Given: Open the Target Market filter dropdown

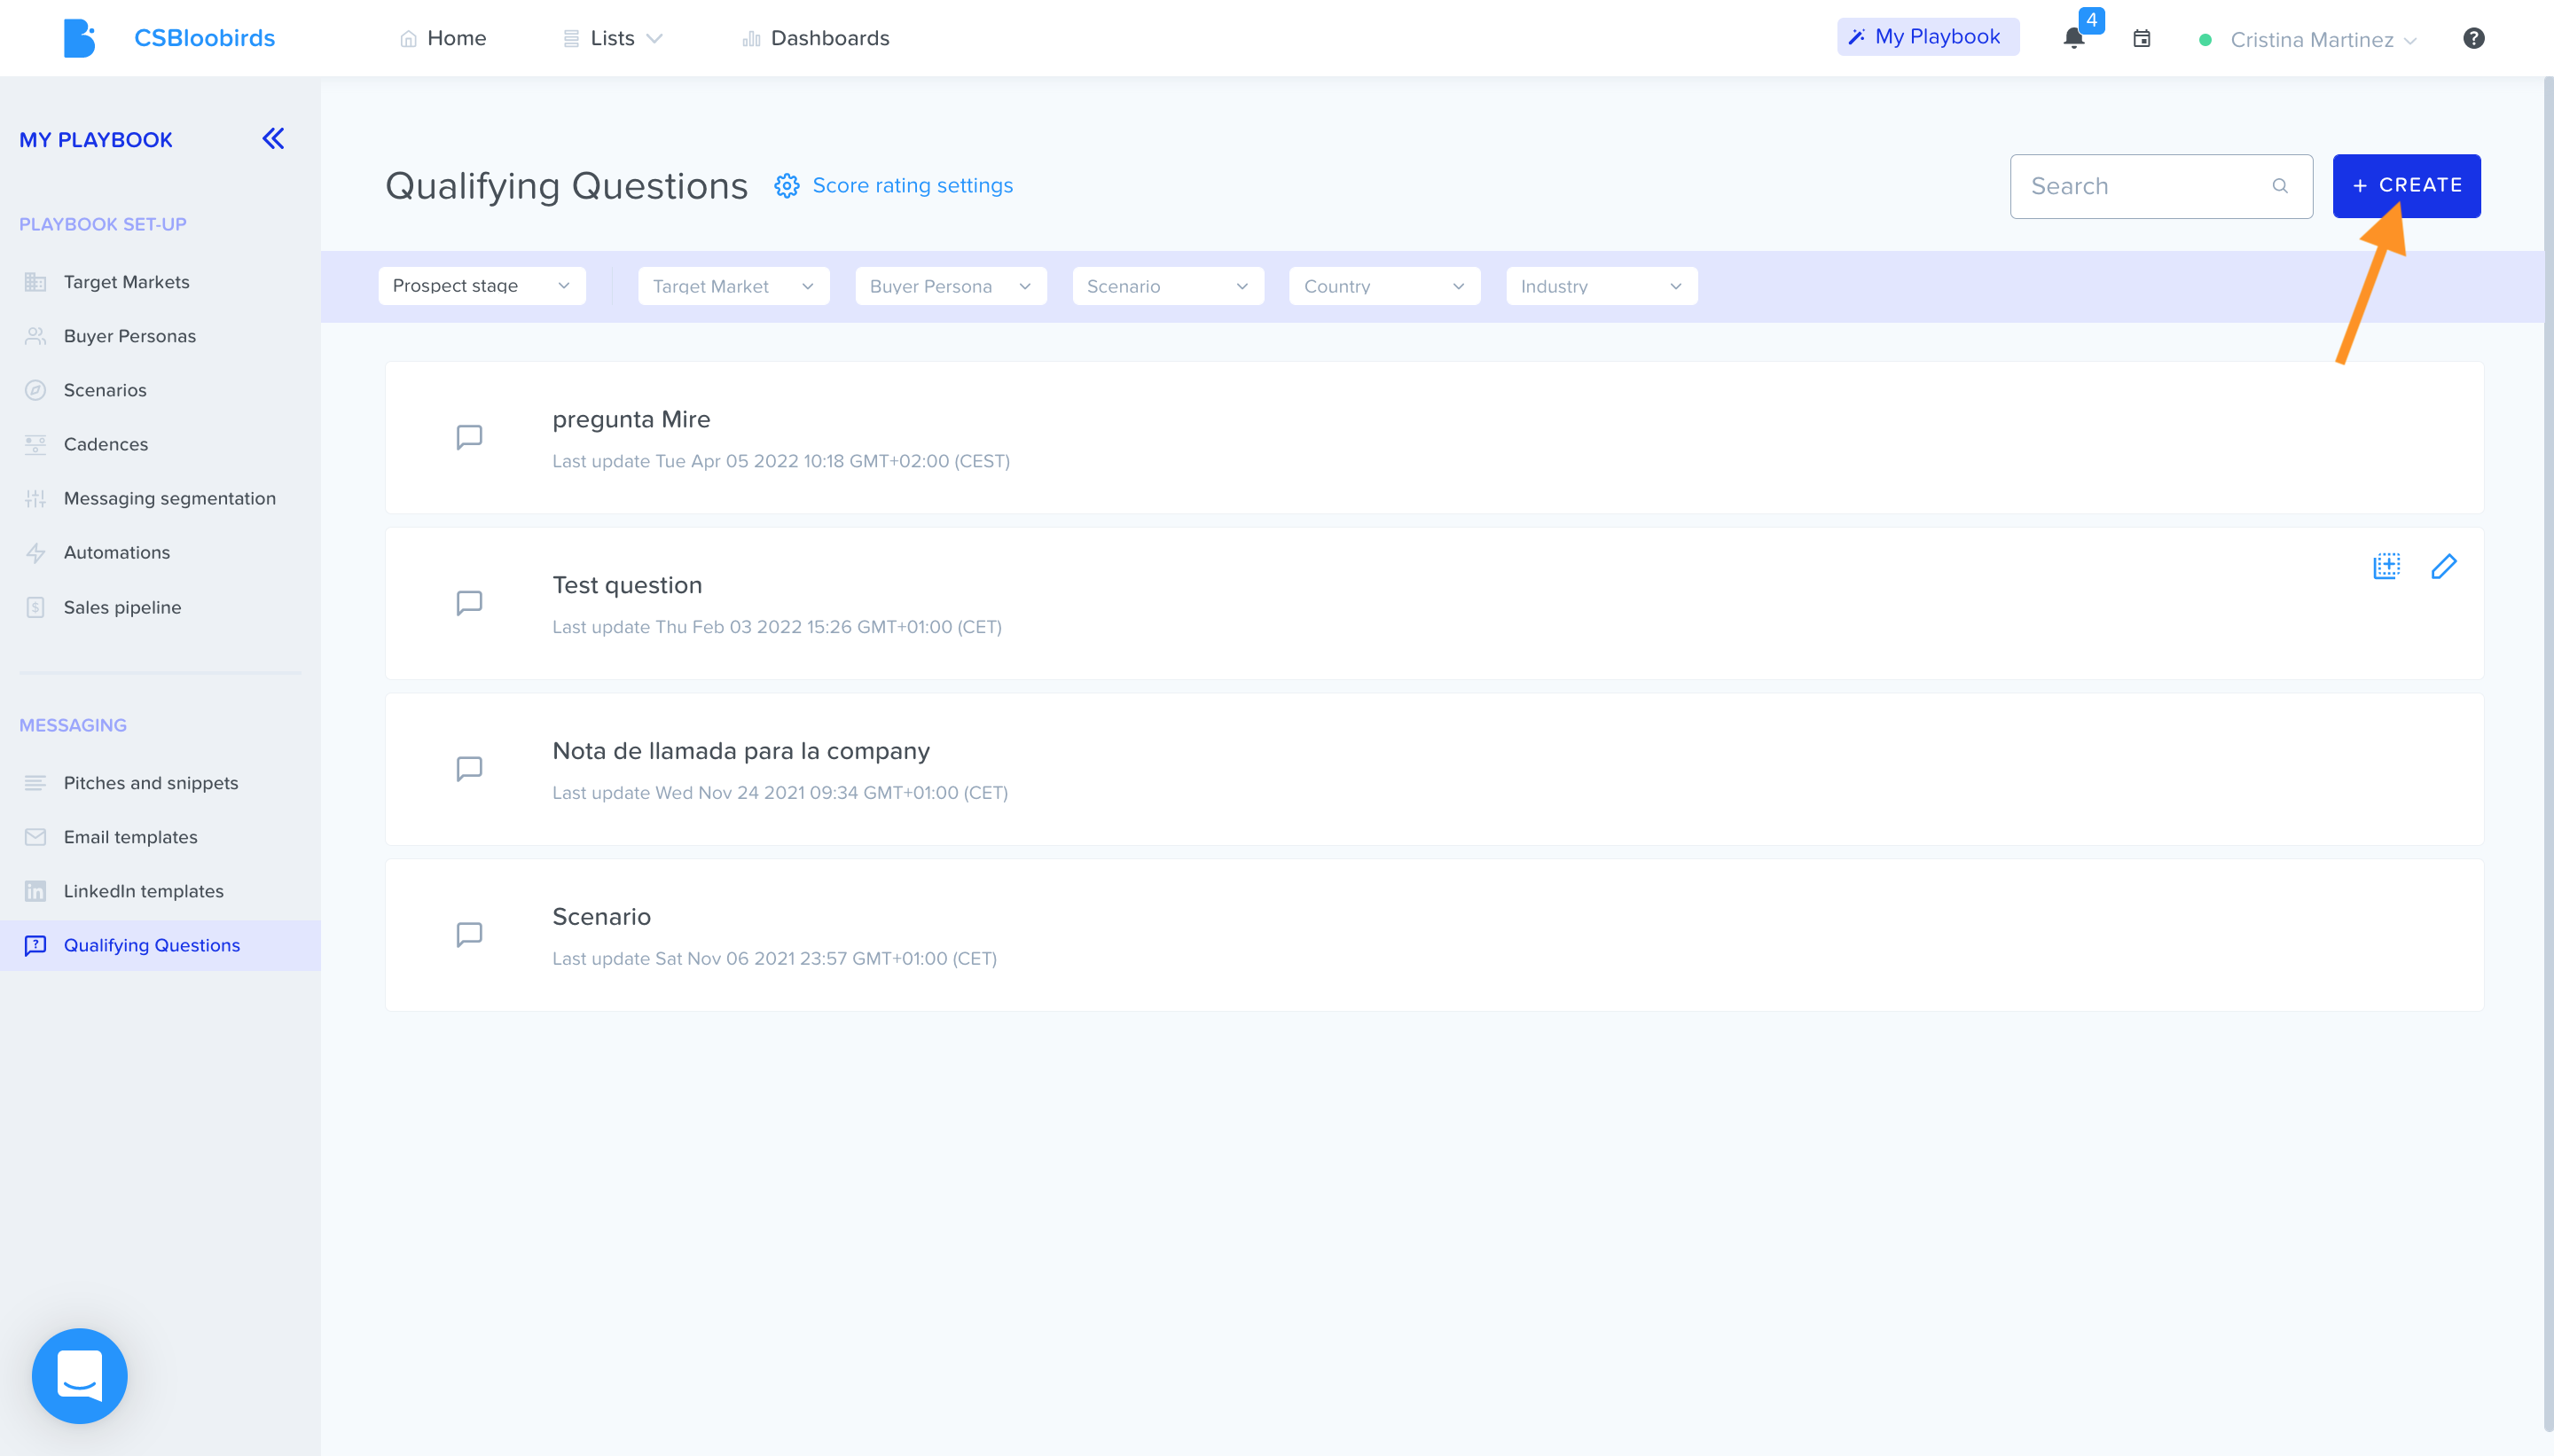Looking at the screenshot, I should click(x=734, y=286).
